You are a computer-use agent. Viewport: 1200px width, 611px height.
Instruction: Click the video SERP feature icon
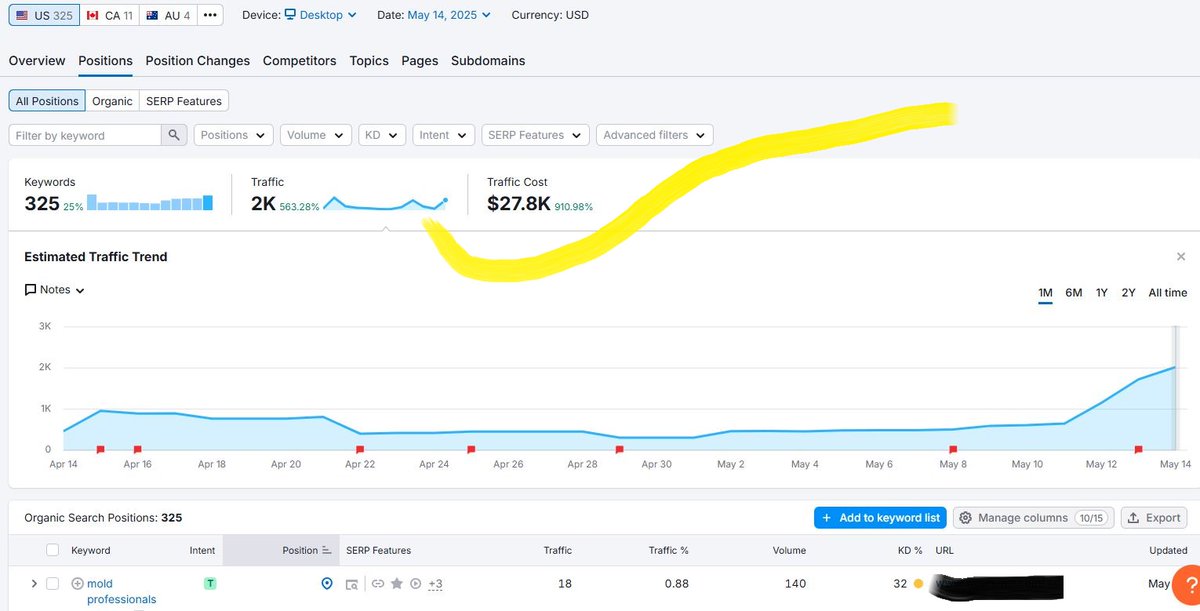click(x=416, y=583)
